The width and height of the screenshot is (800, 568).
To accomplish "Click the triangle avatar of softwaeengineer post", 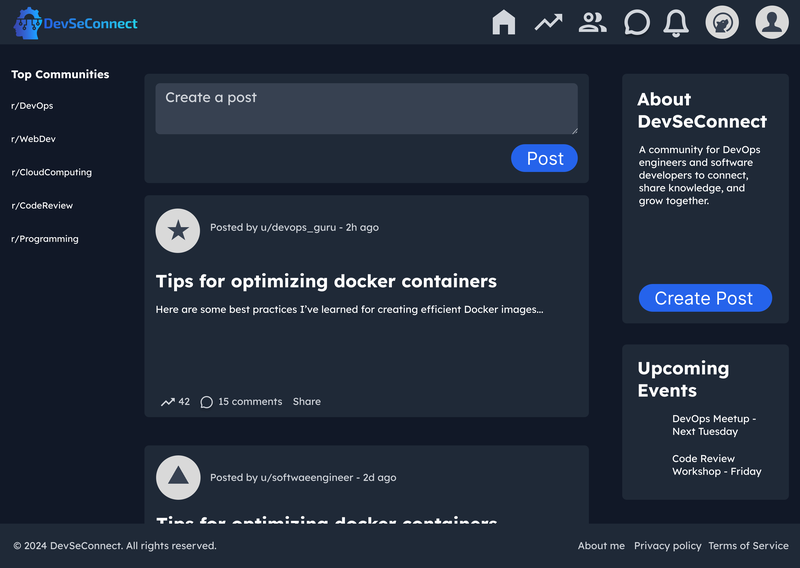I will tap(178, 477).
